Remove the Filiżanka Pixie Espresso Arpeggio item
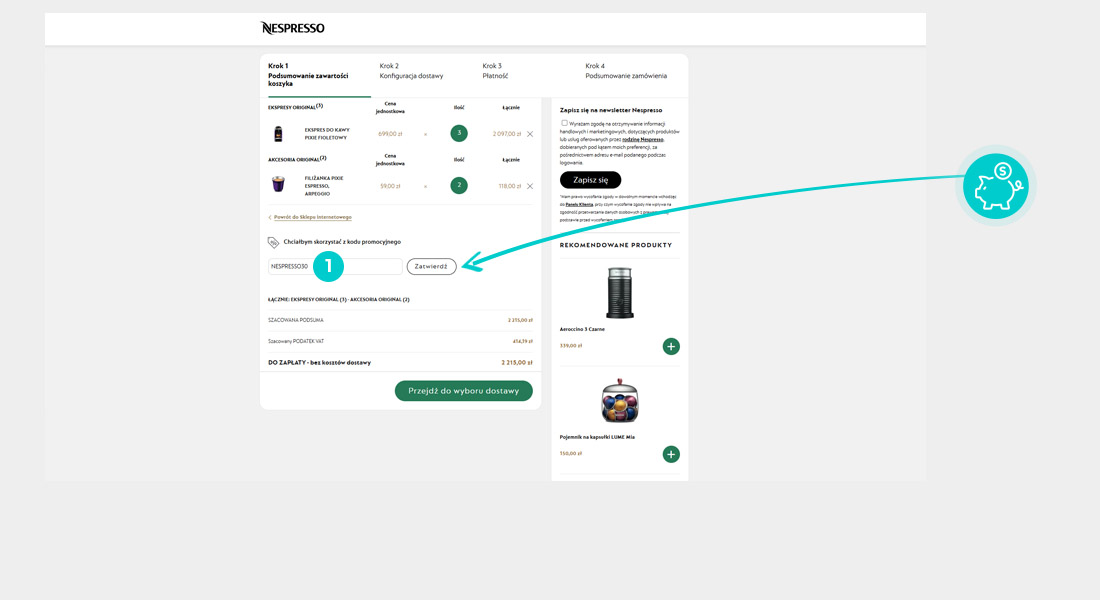1100x600 pixels. (530, 186)
